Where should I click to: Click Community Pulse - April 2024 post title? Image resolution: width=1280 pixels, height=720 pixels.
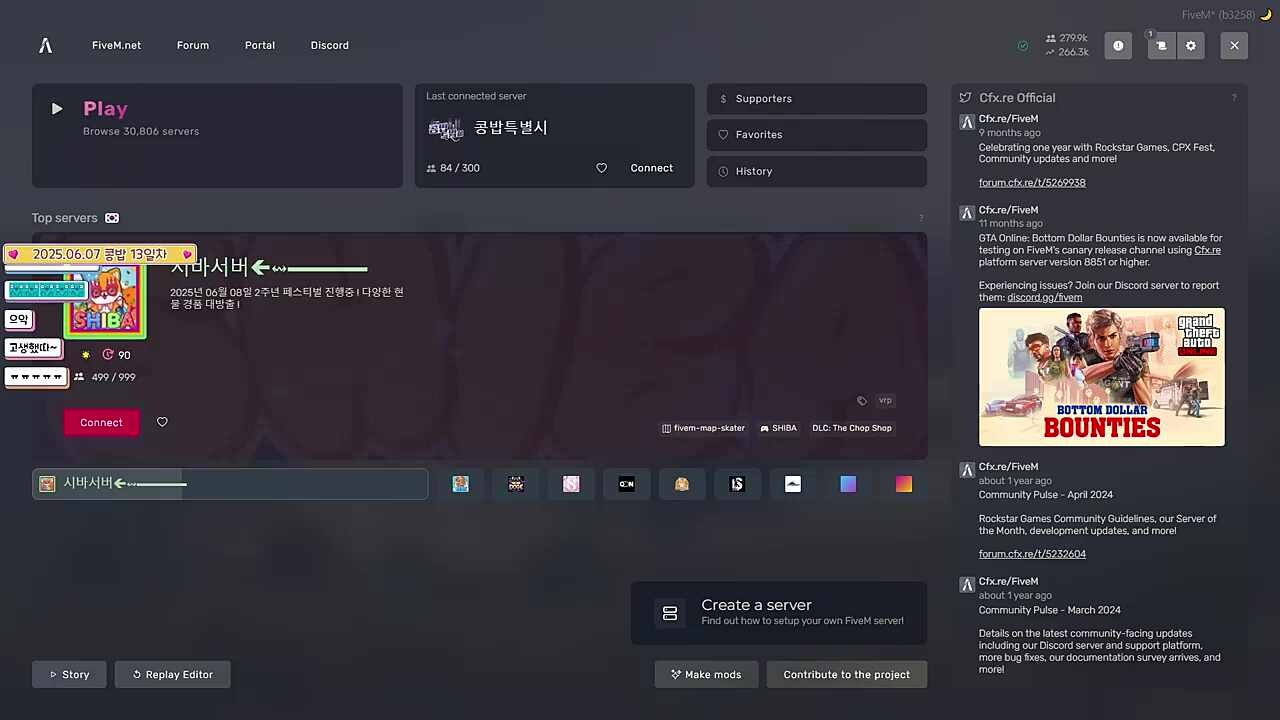point(1045,495)
